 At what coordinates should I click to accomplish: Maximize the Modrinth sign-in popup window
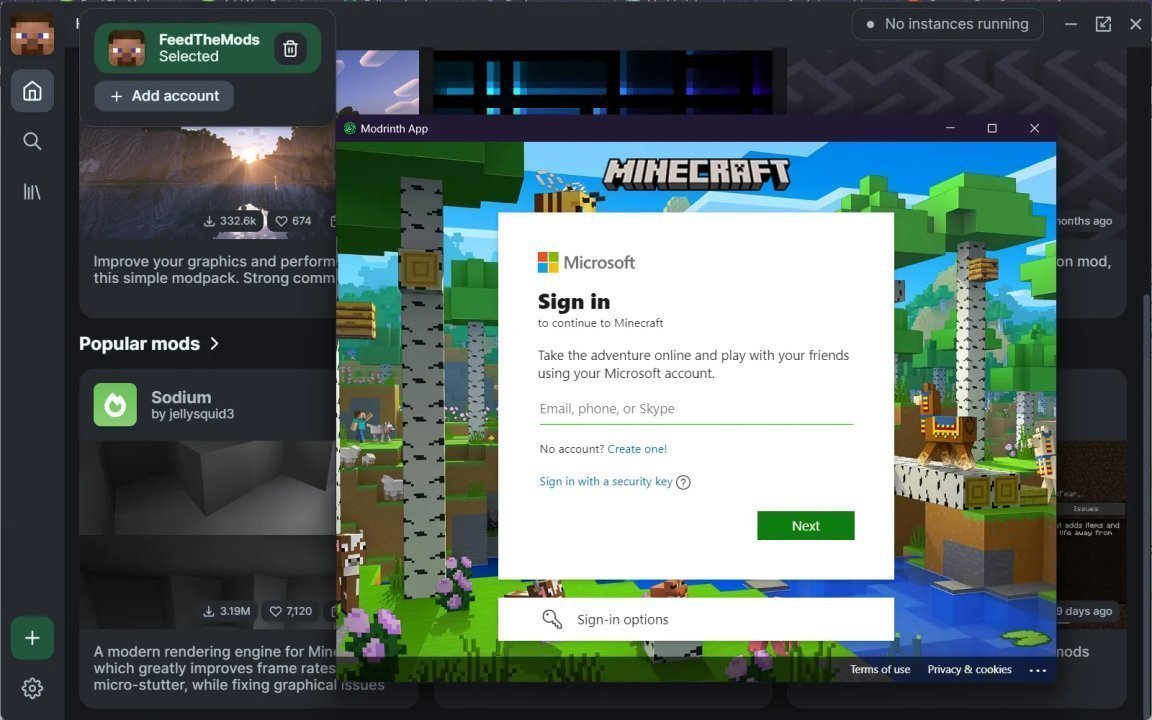(x=992, y=129)
